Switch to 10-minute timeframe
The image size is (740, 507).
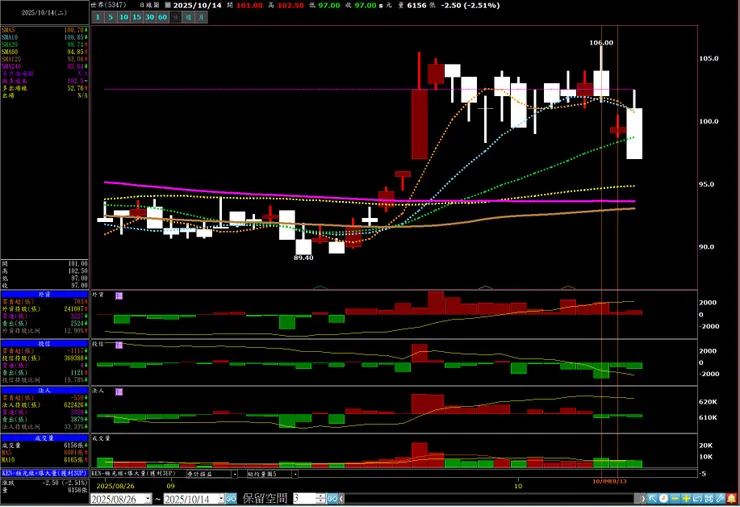point(124,17)
